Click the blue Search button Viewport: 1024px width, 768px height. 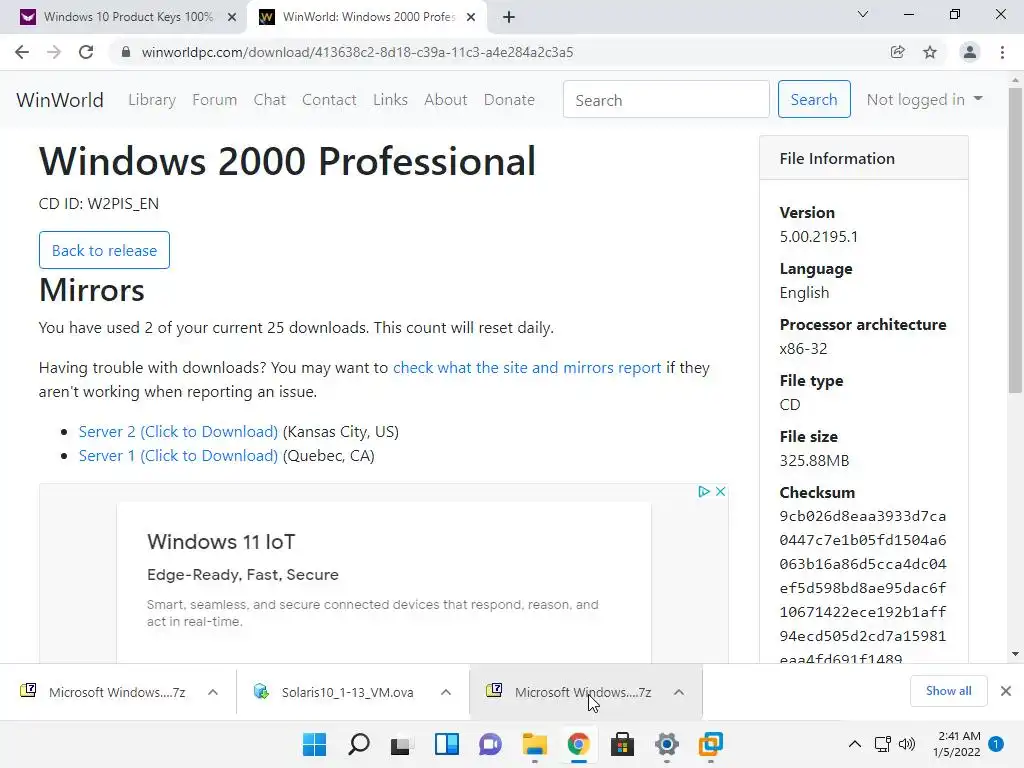coord(814,99)
